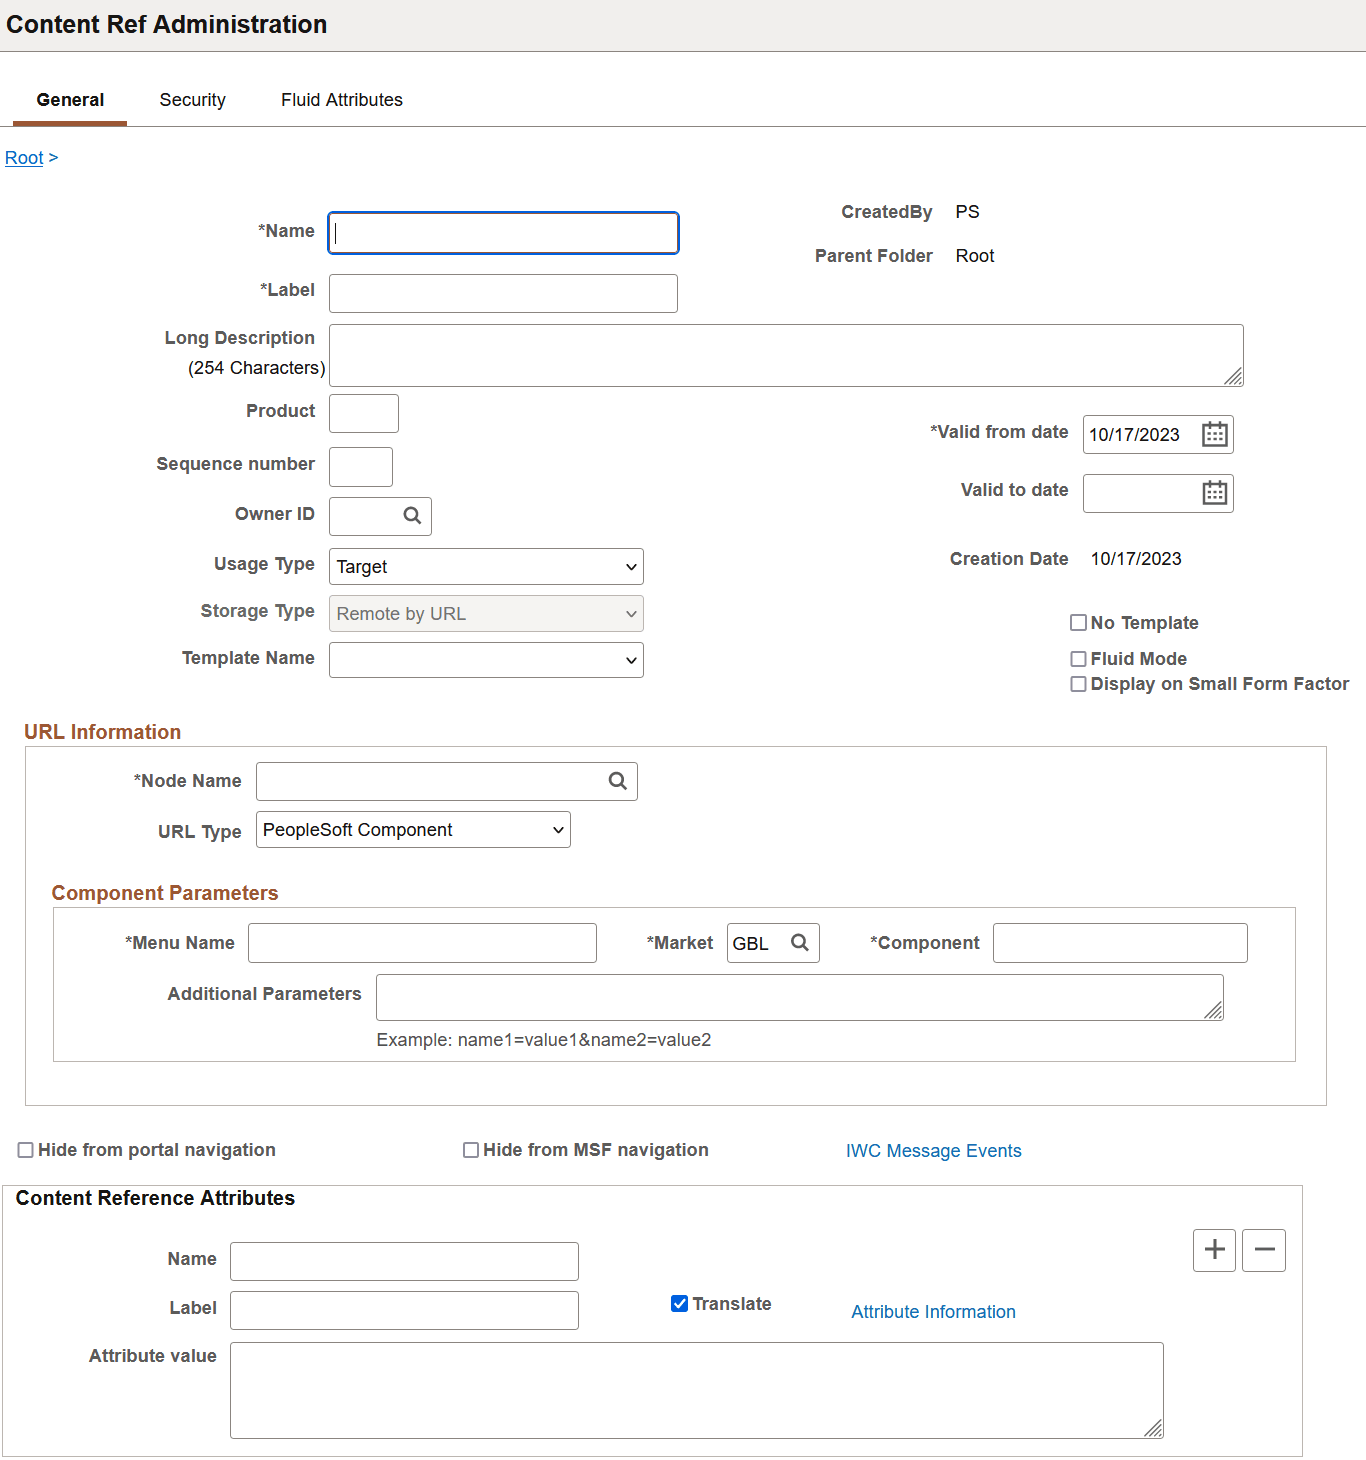The image size is (1366, 1460).
Task: Open the Root breadcrumb link
Action: [x=23, y=157]
